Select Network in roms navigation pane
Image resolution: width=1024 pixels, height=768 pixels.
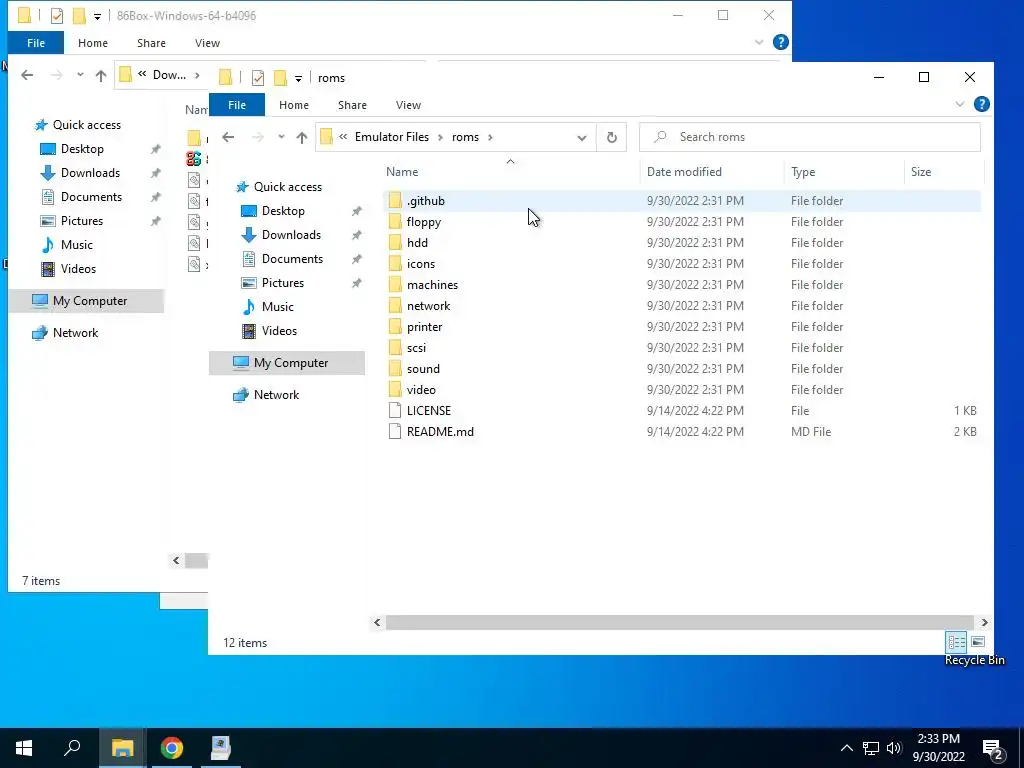[x=276, y=395]
